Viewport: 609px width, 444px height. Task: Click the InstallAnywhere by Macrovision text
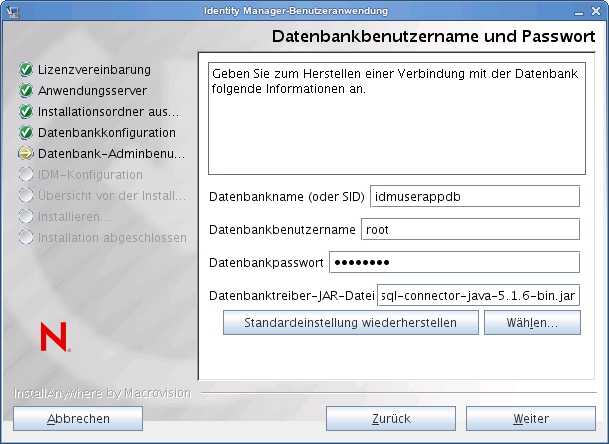tap(103, 393)
